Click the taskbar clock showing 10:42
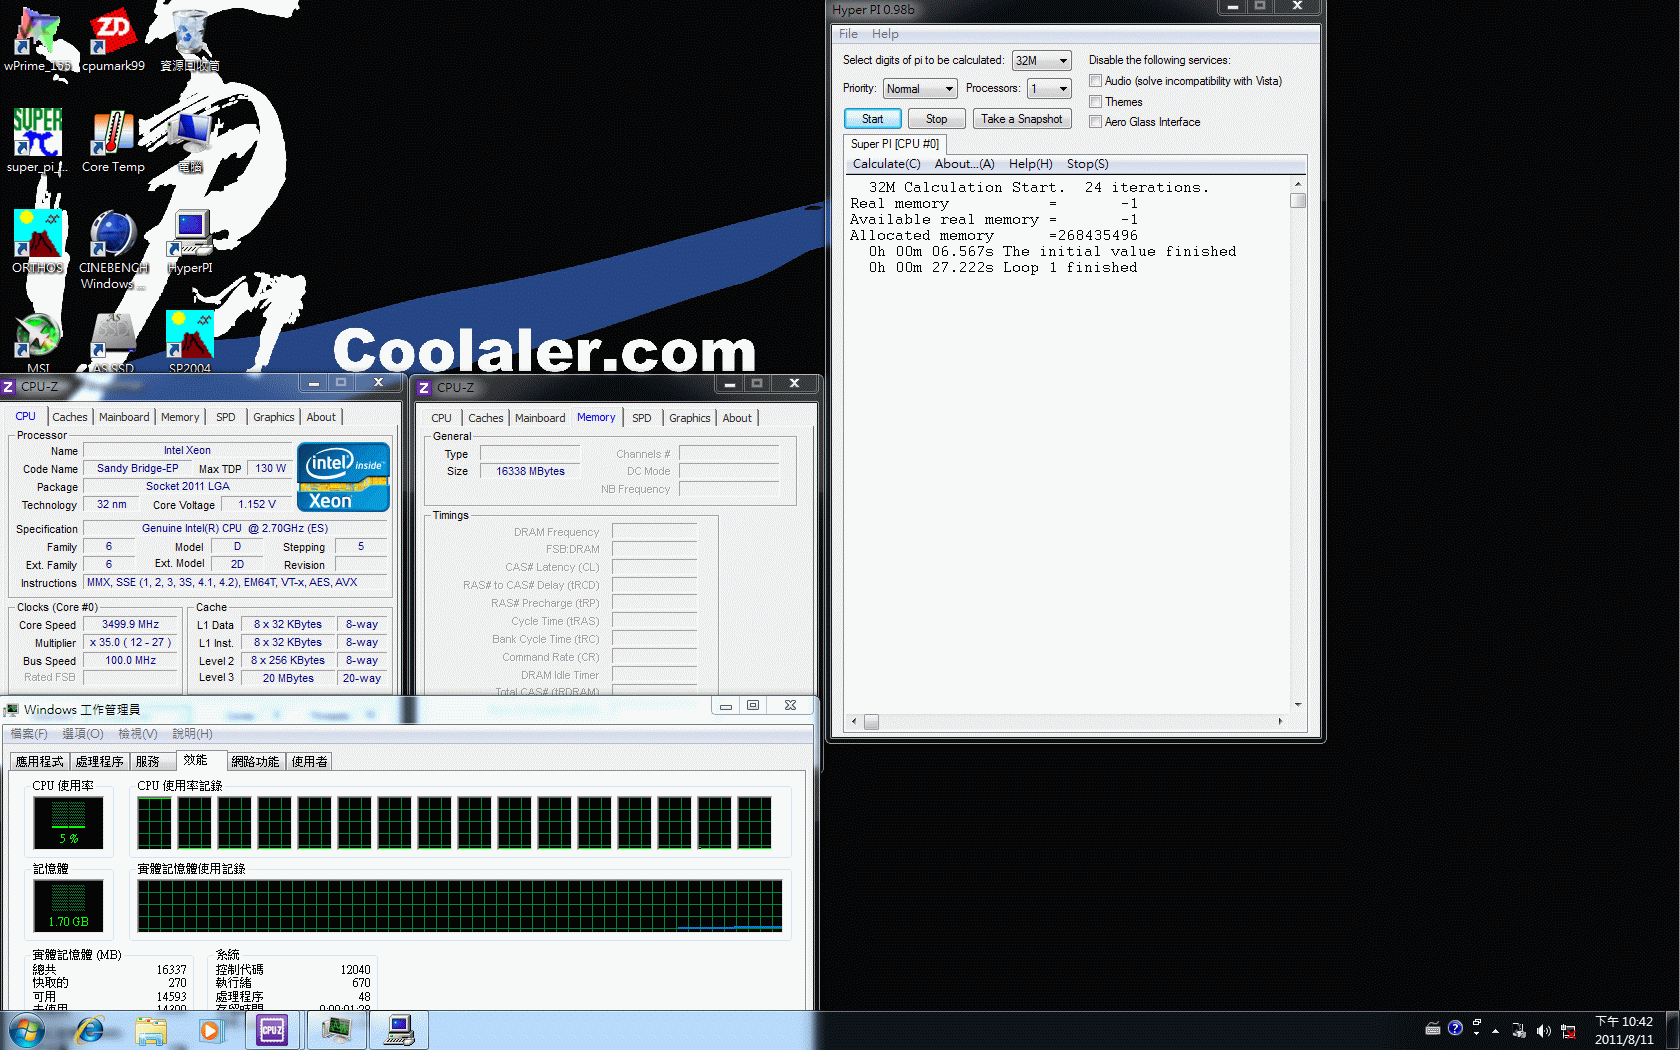Screen dimensions: 1680x1050 pyautogui.click(x=1624, y=1031)
